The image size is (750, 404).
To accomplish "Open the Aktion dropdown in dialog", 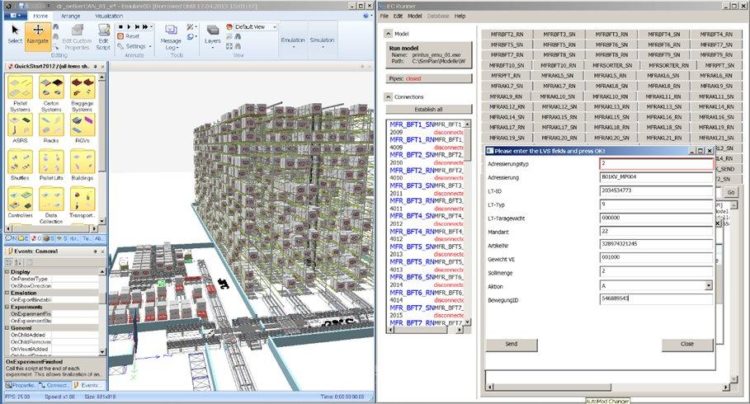I will (708, 285).
